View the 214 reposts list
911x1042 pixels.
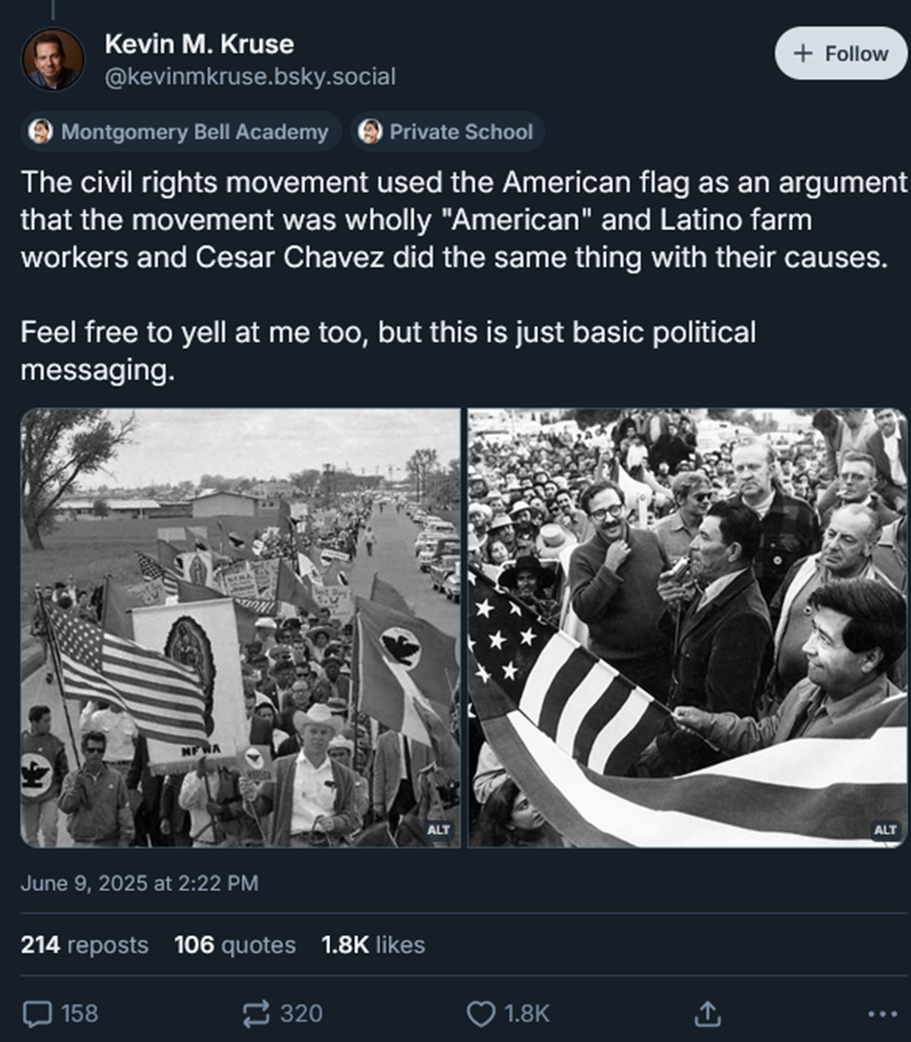click(x=84, y=945)
